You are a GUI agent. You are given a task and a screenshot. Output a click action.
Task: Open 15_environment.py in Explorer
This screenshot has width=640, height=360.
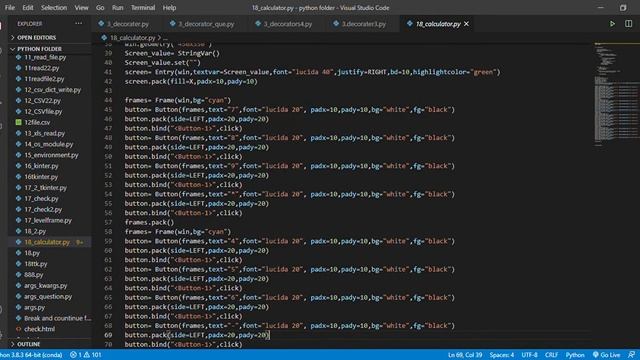[x=51, y=155]
